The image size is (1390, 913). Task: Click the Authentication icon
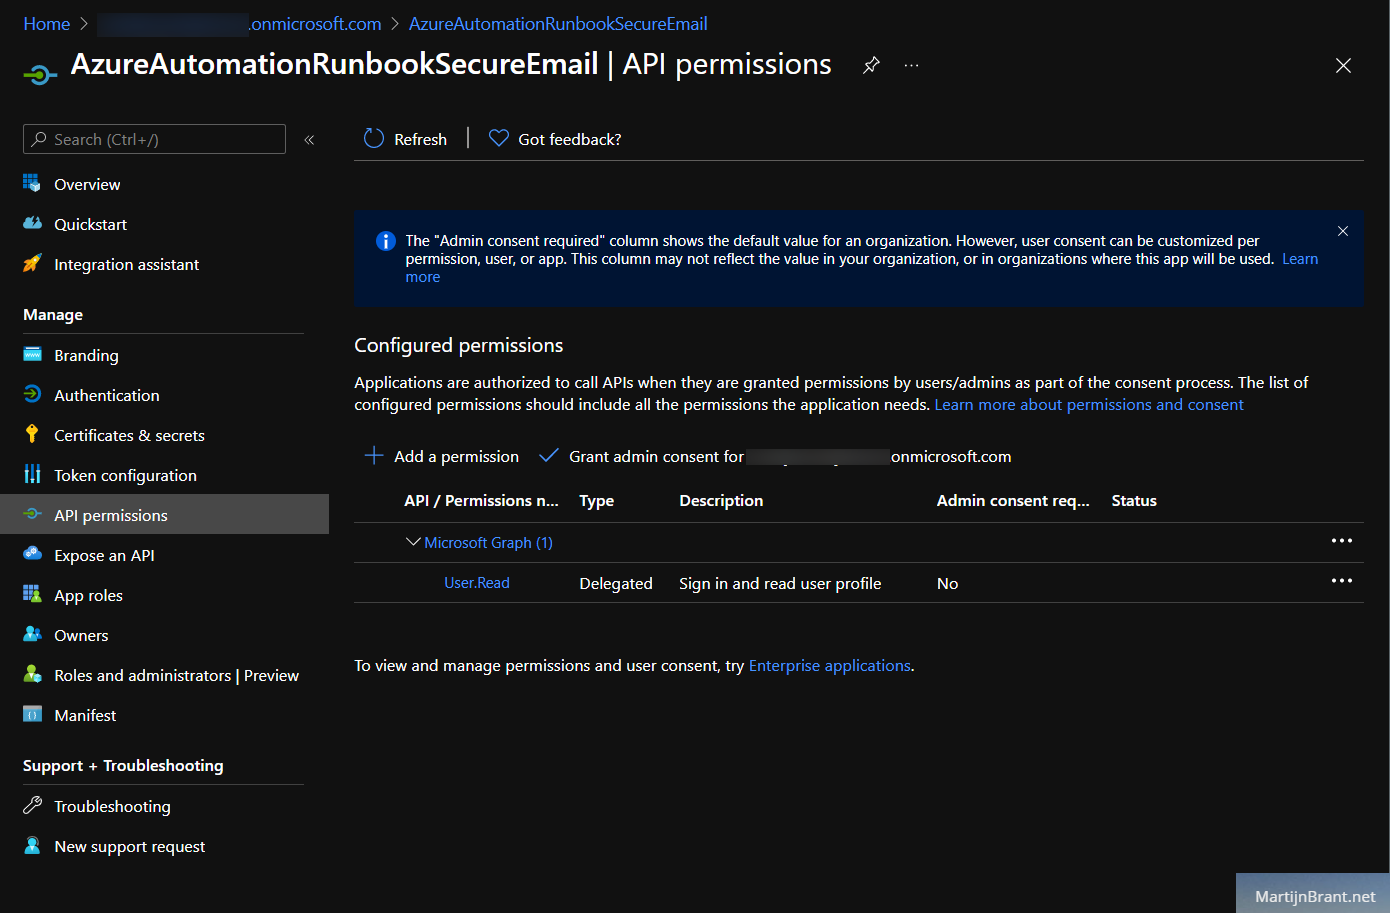(x=32, y=394)
